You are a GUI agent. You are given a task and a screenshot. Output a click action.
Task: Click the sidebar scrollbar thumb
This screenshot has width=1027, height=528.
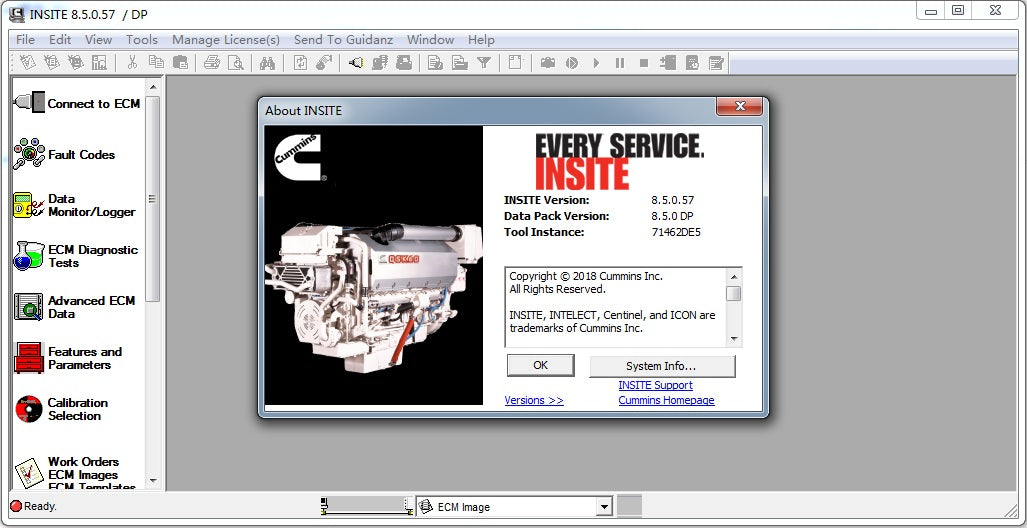153,198
